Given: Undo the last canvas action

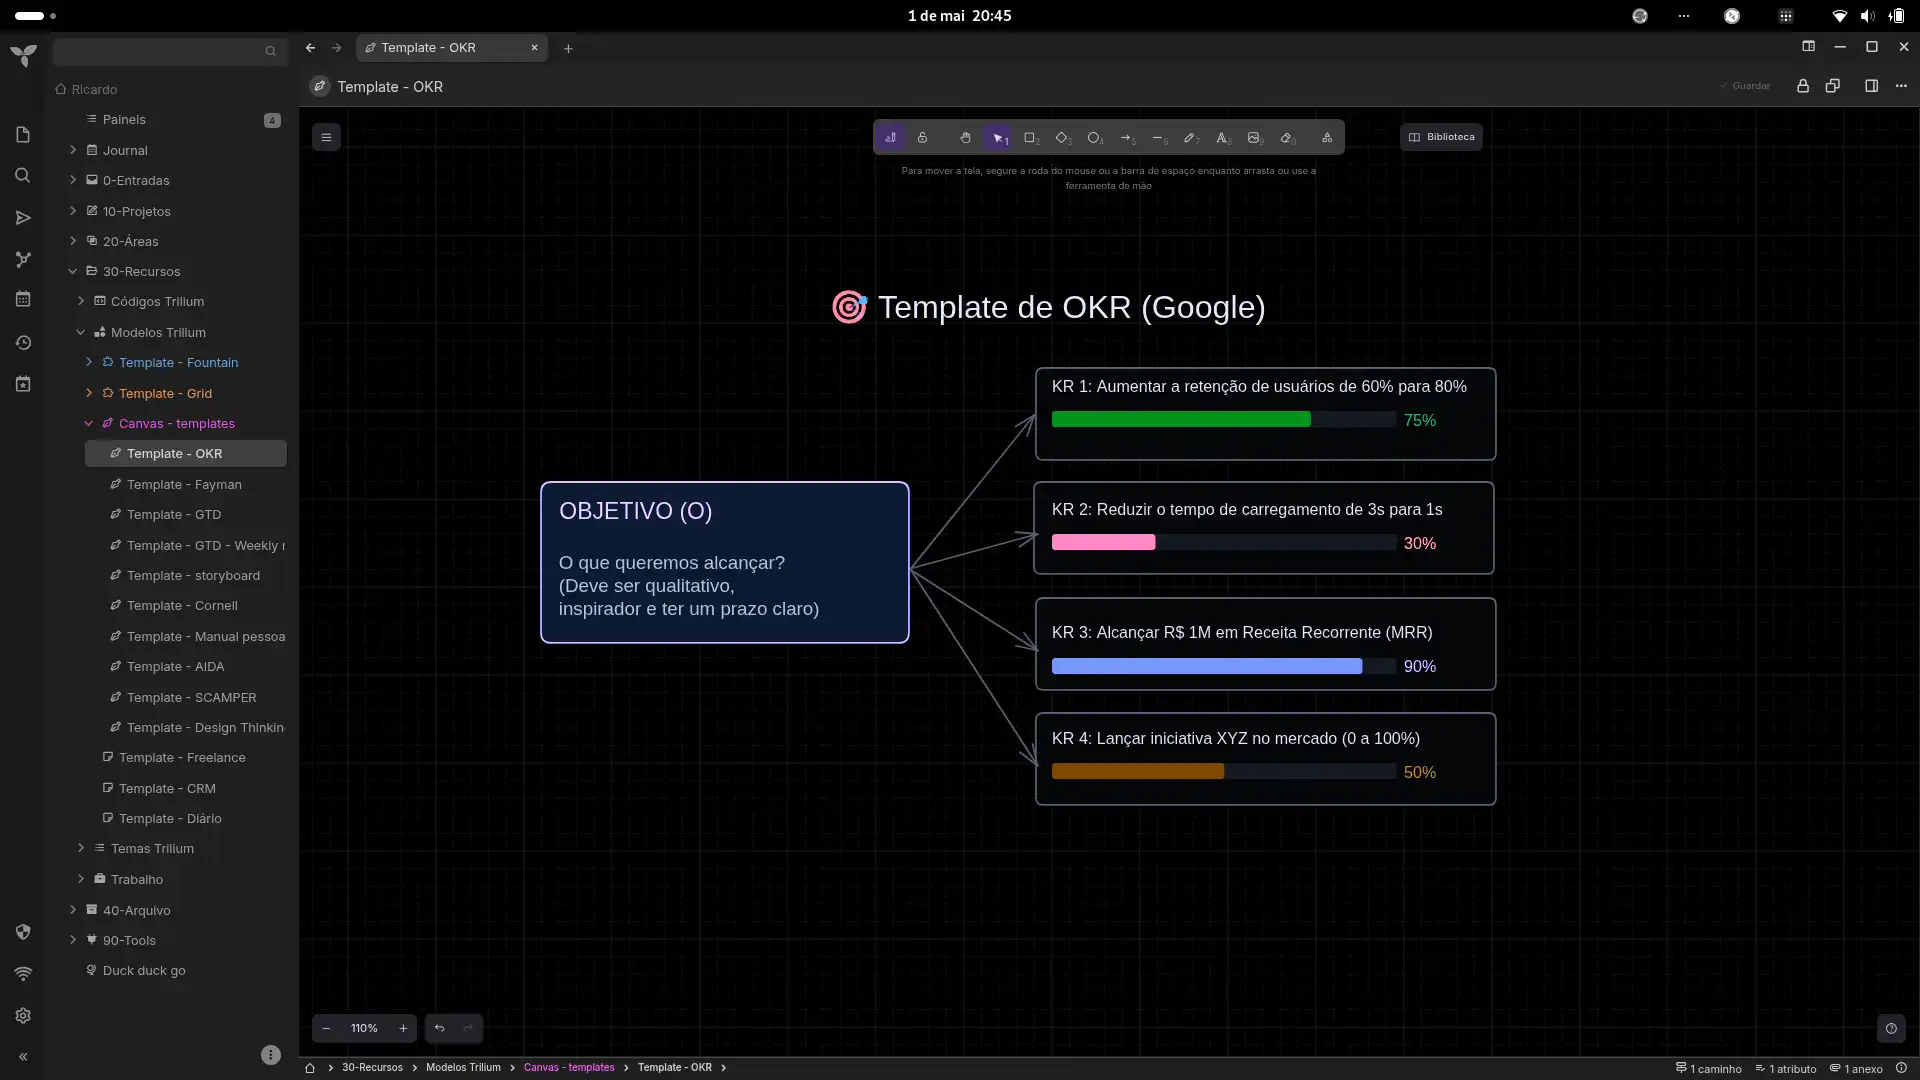Looking at the screenshot, I should click(439, 1028).
